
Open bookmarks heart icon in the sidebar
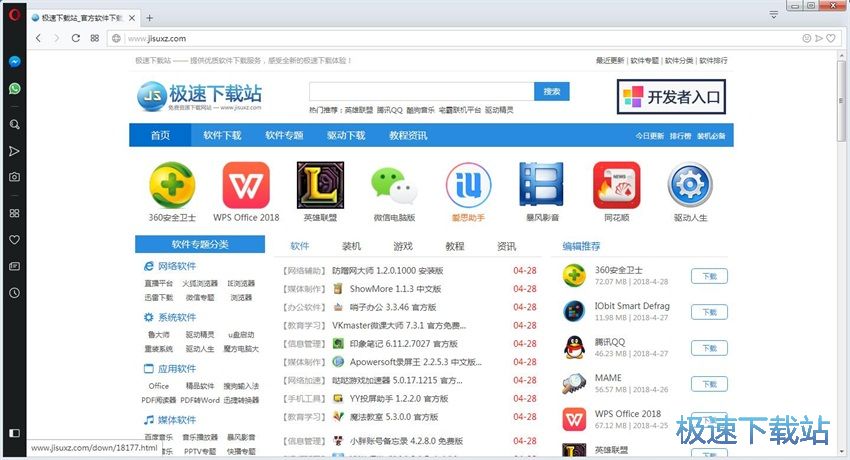coord(15,239)
